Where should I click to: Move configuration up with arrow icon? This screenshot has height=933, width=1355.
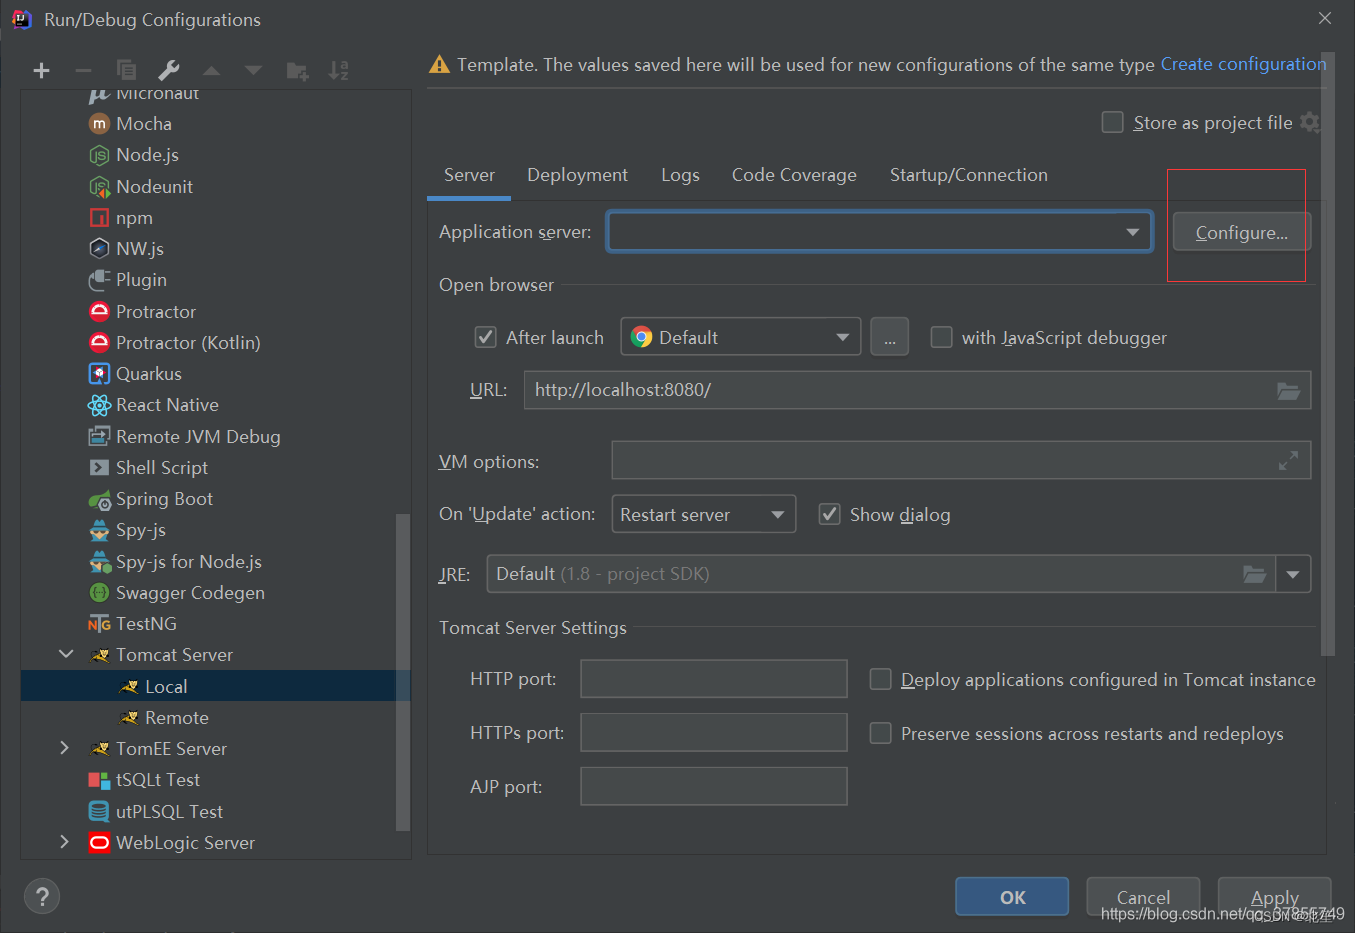[x=211, y=70]
